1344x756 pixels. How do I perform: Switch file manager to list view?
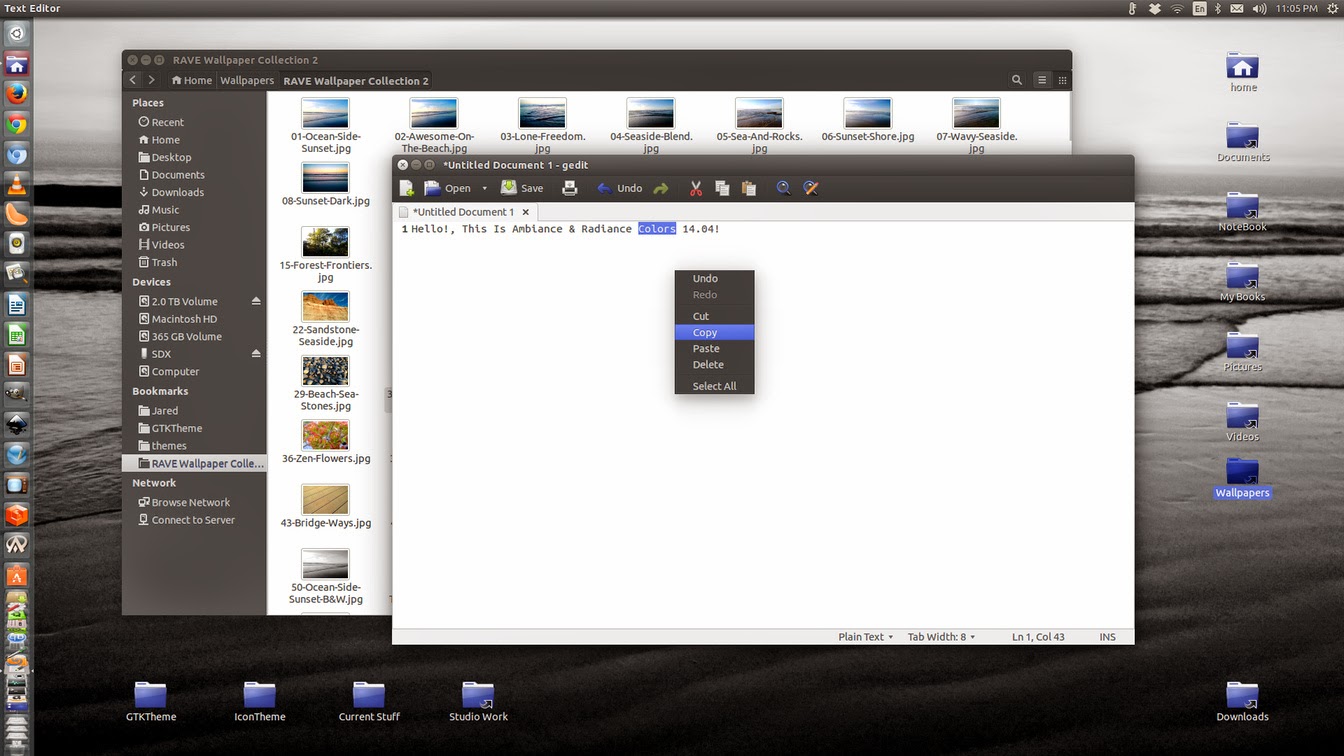coord(1042,80)
